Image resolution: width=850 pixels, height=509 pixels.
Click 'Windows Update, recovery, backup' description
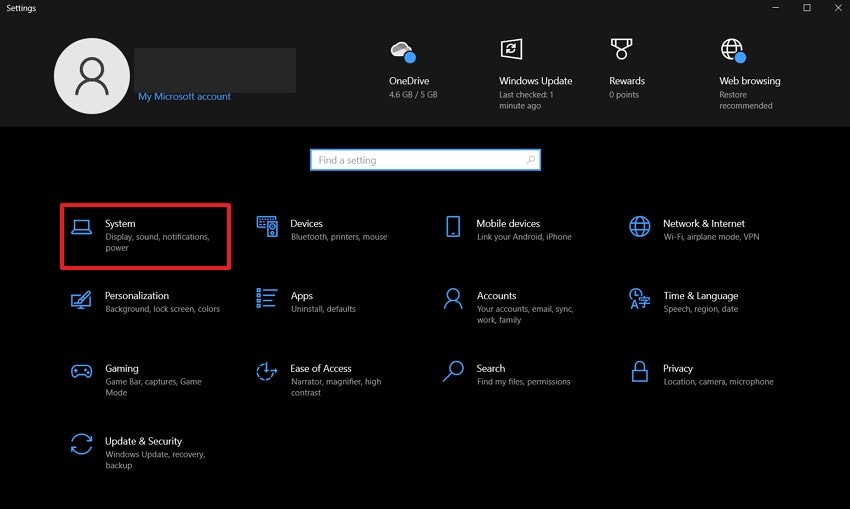155,460
